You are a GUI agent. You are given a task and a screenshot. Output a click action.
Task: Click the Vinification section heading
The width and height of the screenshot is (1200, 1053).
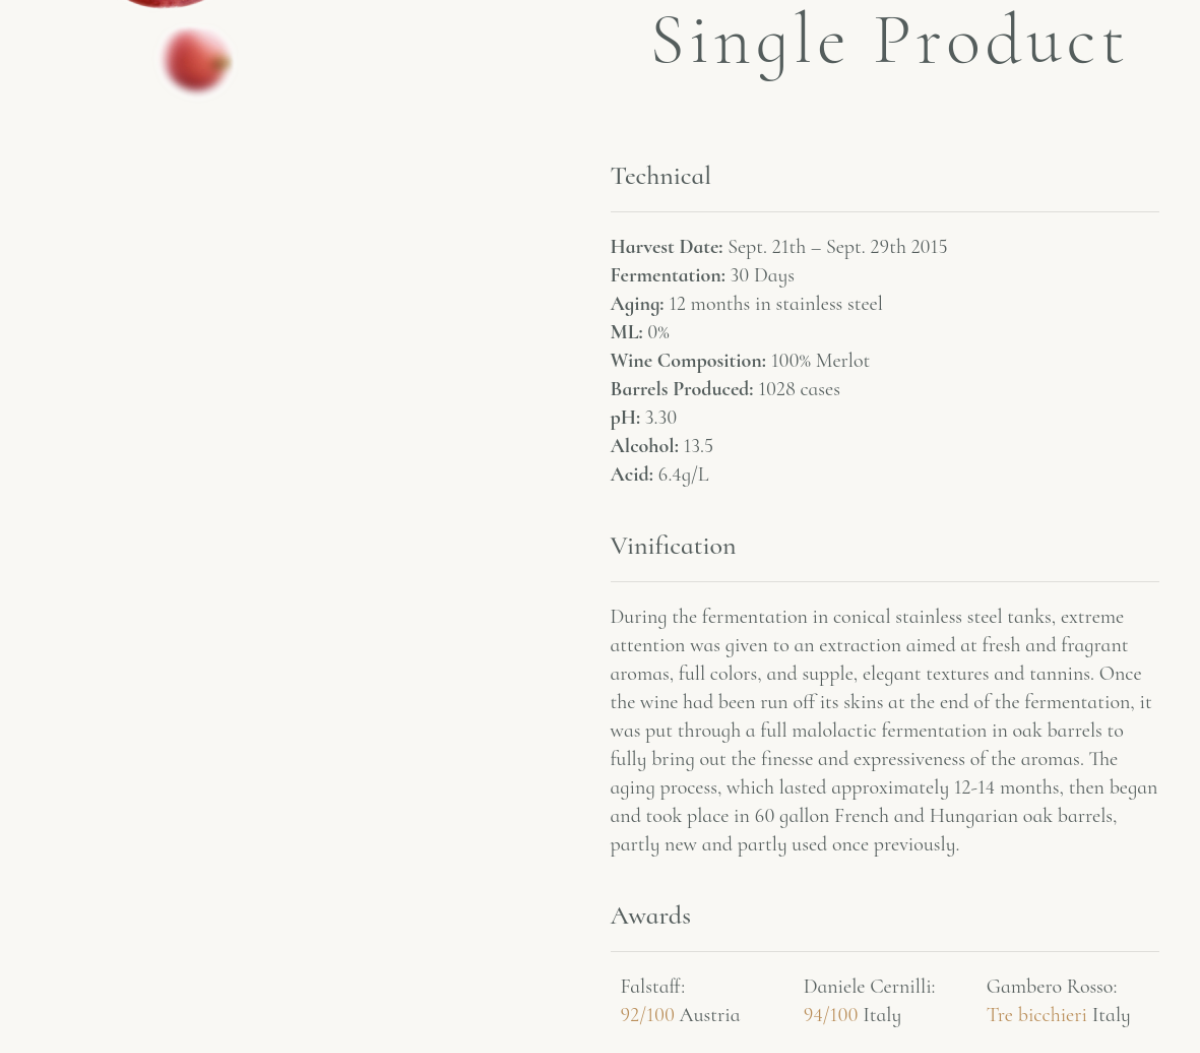coord(673,546)
